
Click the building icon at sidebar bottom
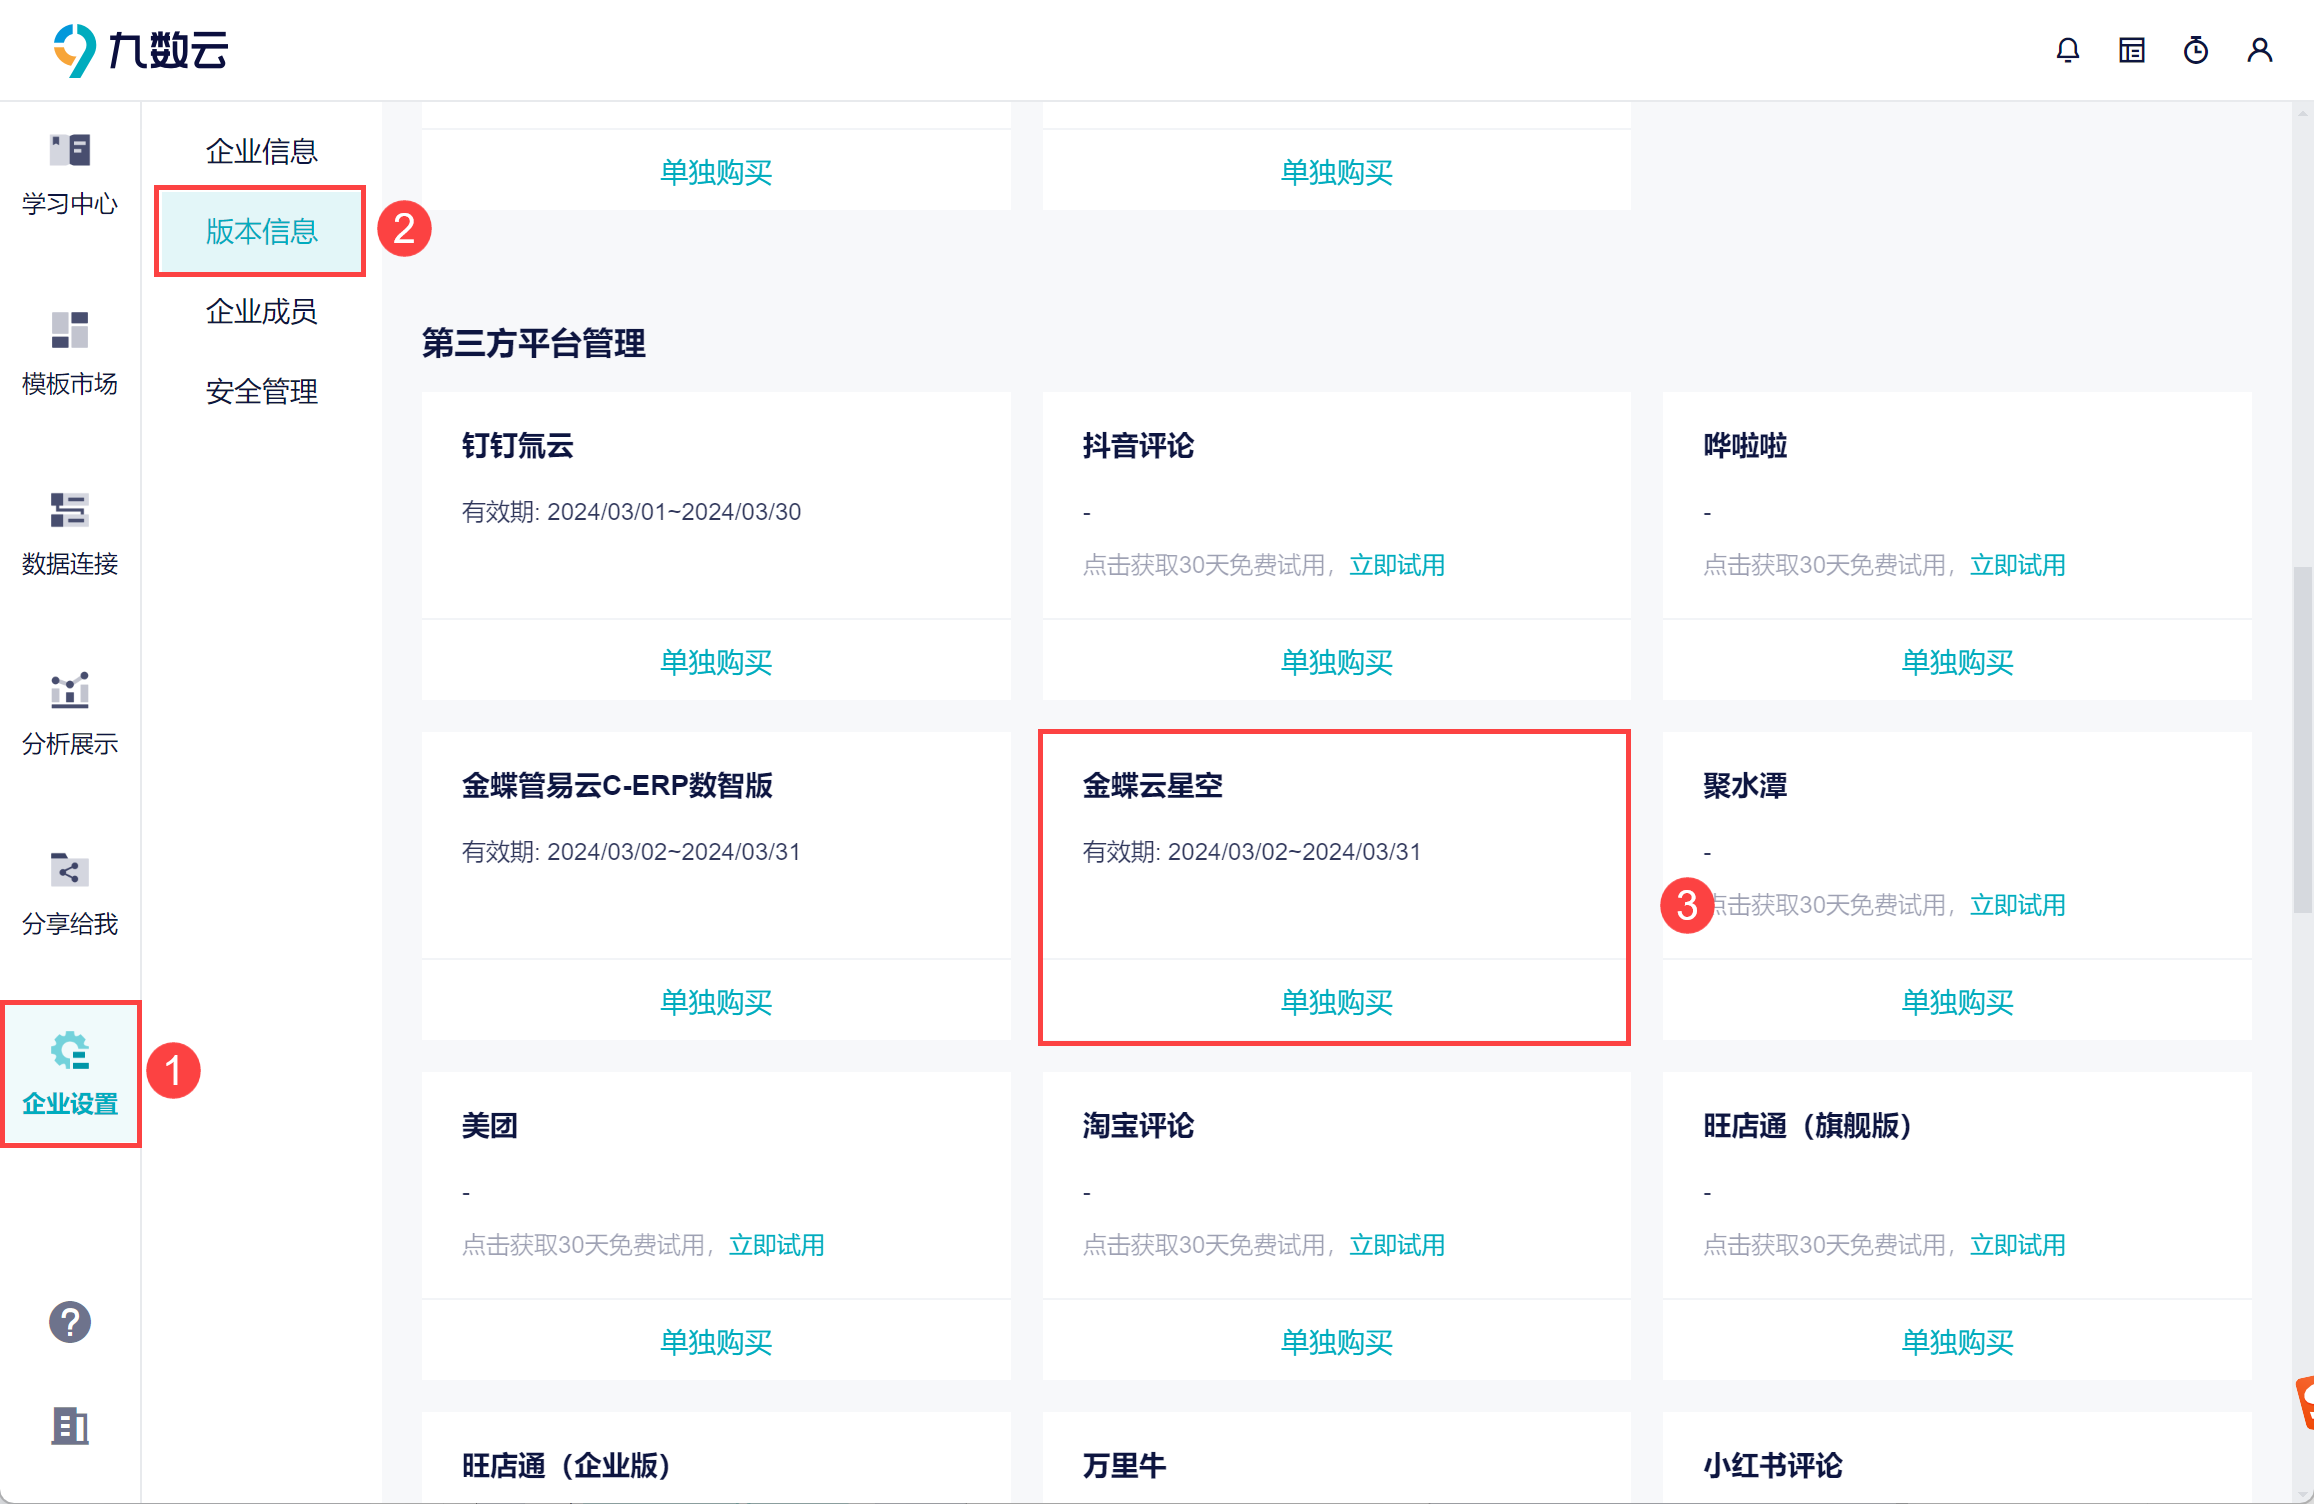(x=70, y=1425)
